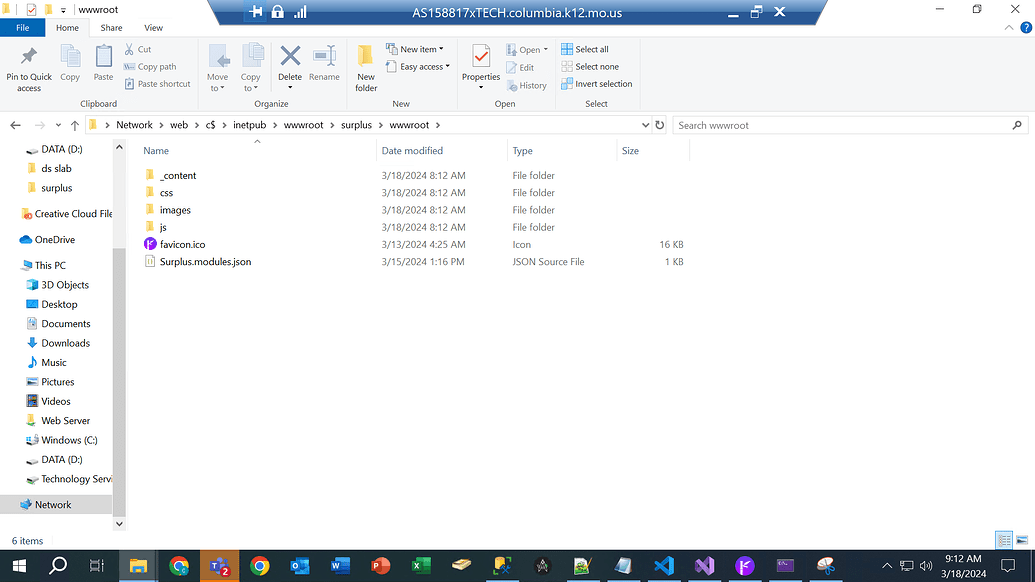Click Copy path in the ribbon
Viewport: 1035px width, 582px height.
tap(150, 67)
